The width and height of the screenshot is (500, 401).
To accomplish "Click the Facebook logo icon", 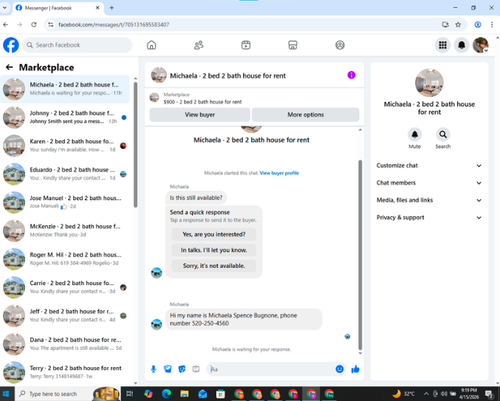I will point(11,45).
